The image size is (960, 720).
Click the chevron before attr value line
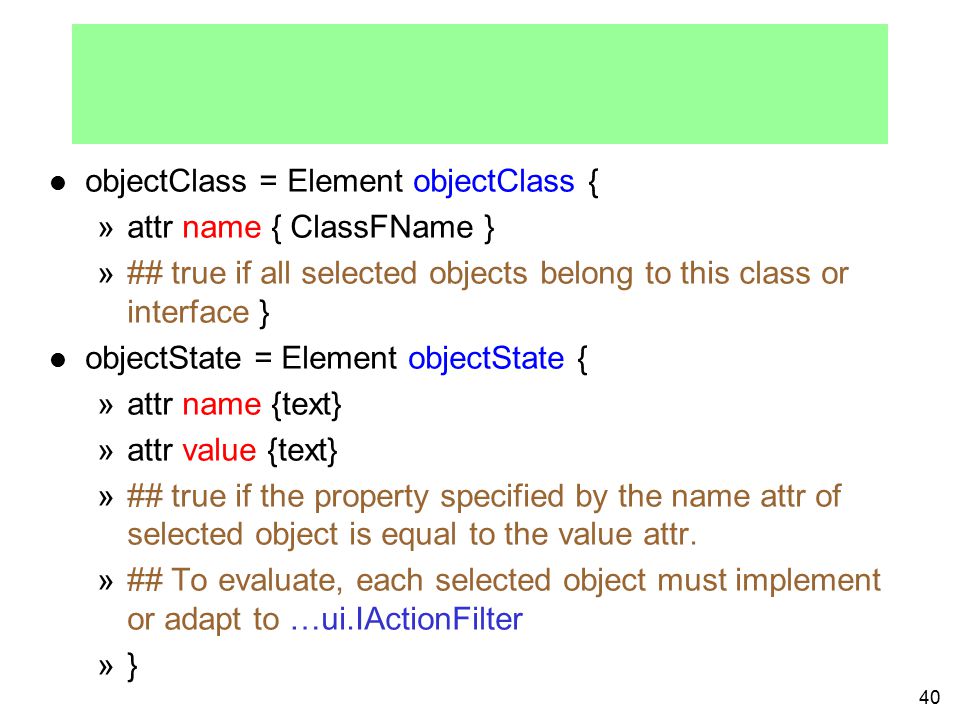click(106, 452)
